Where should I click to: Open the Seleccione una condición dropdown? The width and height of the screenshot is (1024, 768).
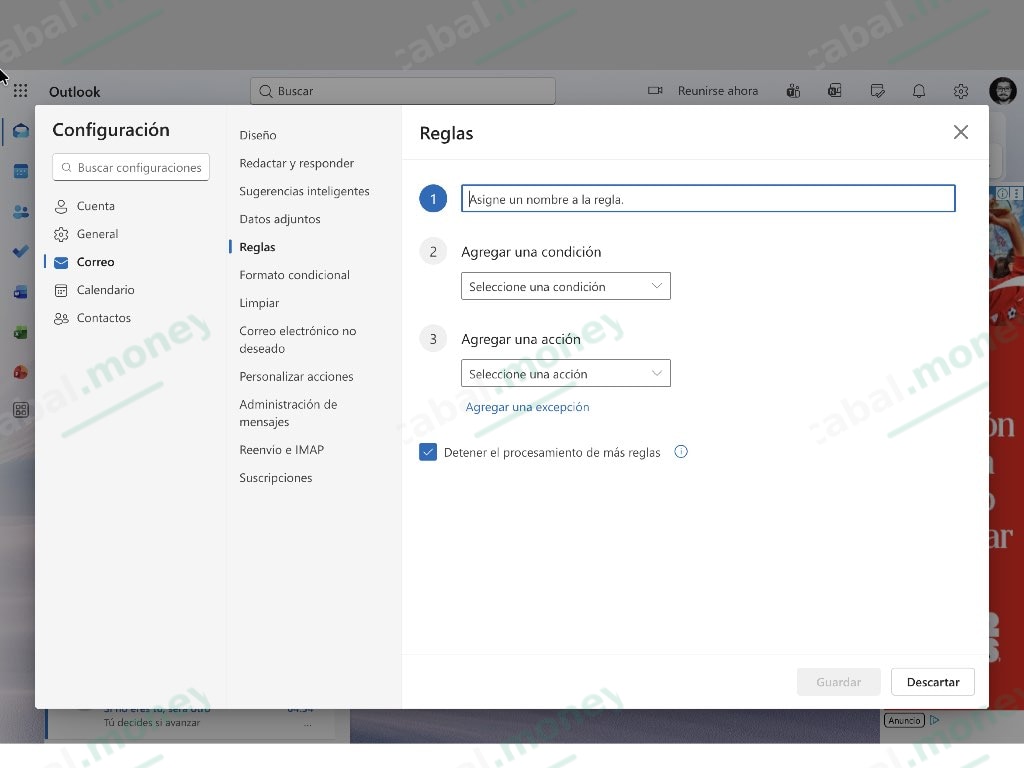tap(565, 285)
